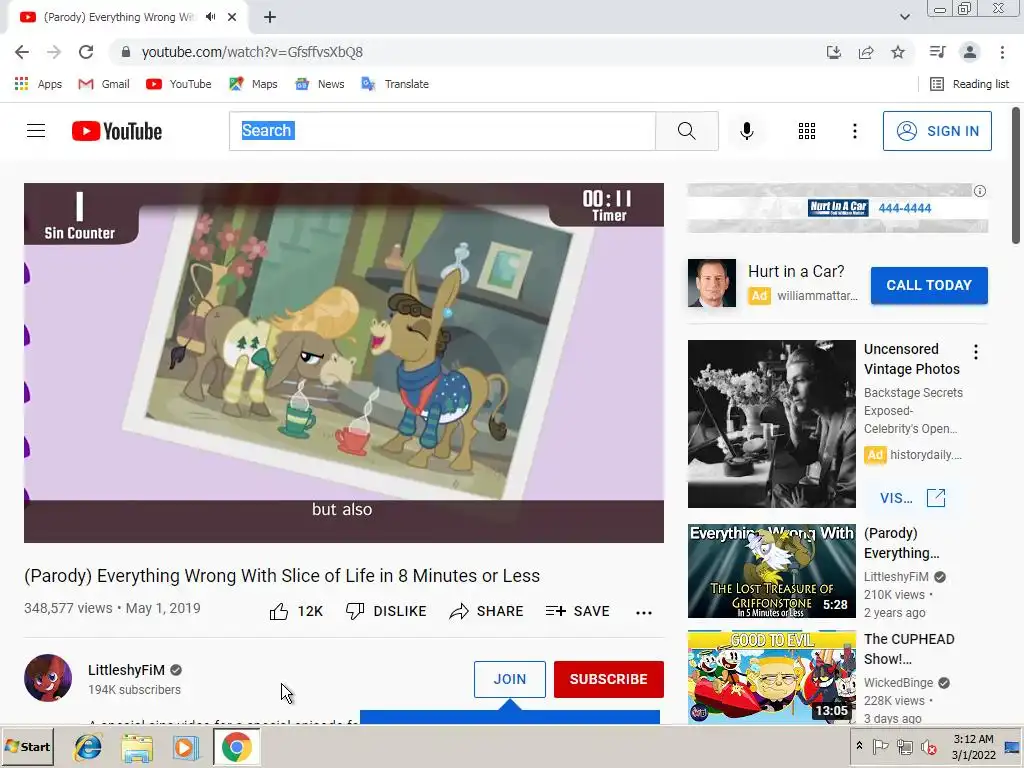Open the Reading list panel

(x=969, y=84)
